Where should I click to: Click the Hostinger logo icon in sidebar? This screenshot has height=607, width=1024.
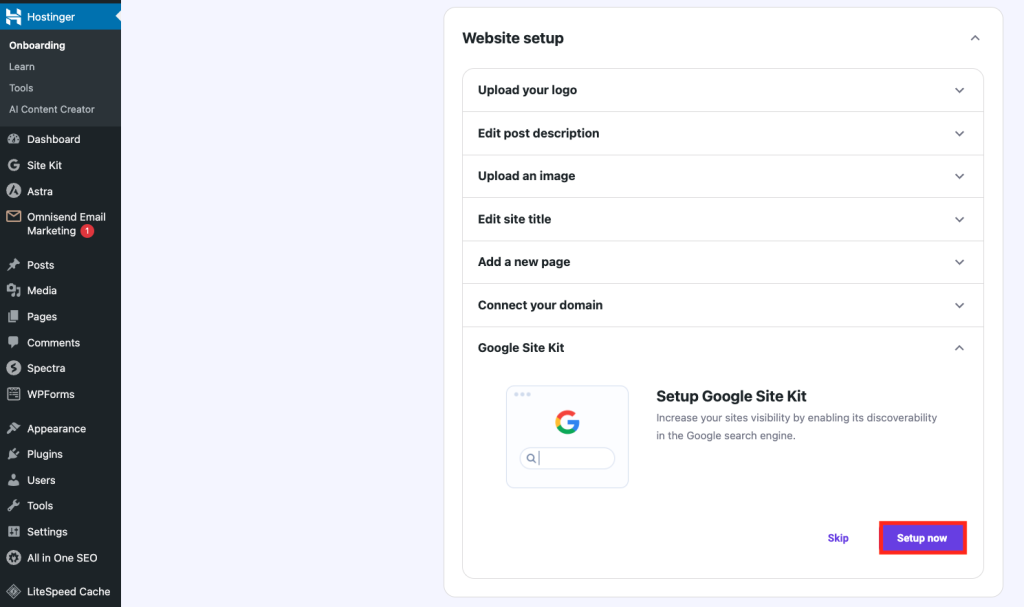(14, 17)
